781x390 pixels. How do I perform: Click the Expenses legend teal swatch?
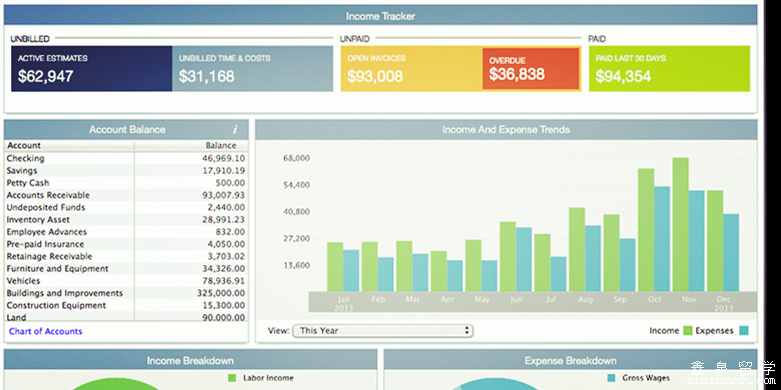744,331
